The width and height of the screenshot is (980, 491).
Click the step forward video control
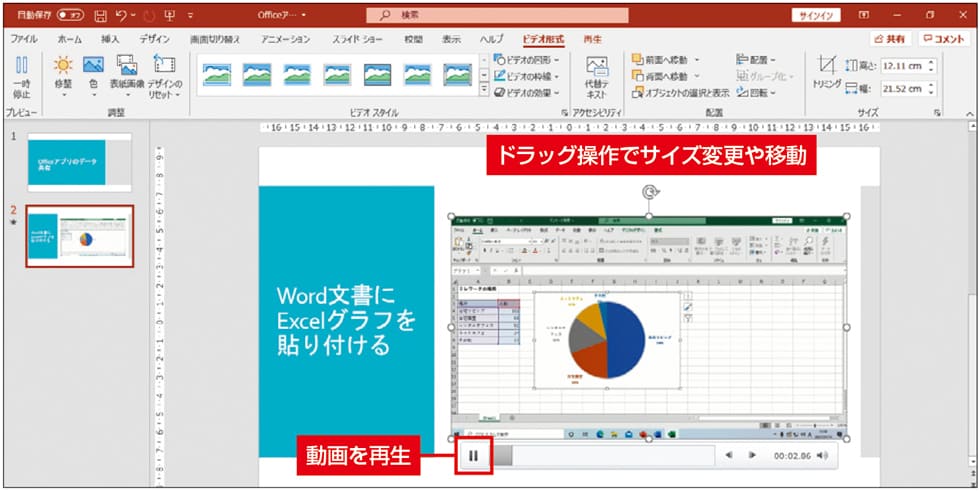pyautogui.click(x=752, y=456)
